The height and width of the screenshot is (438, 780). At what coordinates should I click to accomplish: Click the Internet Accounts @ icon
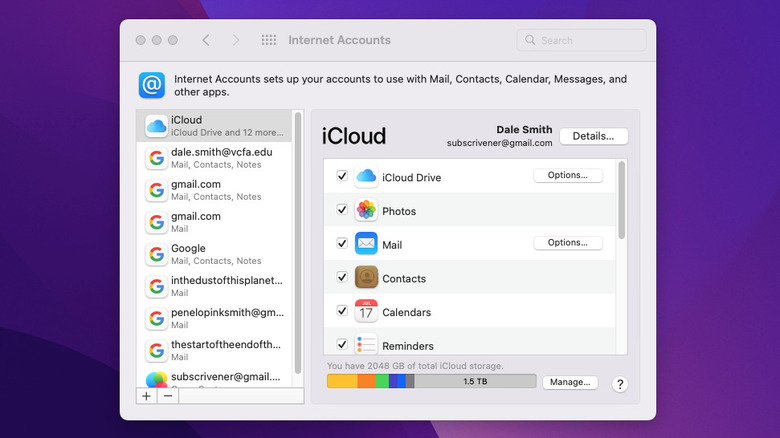tap(152, 85)
